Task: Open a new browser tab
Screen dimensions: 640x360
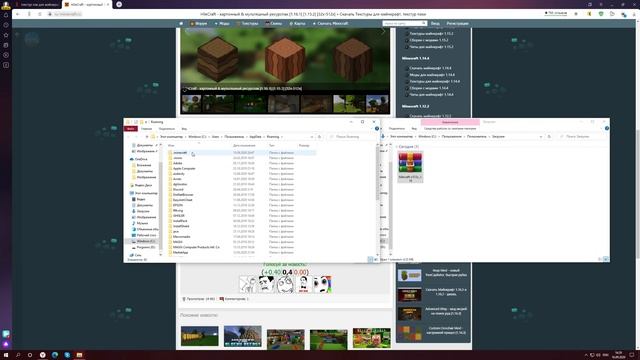Action: tap(119, 4)
